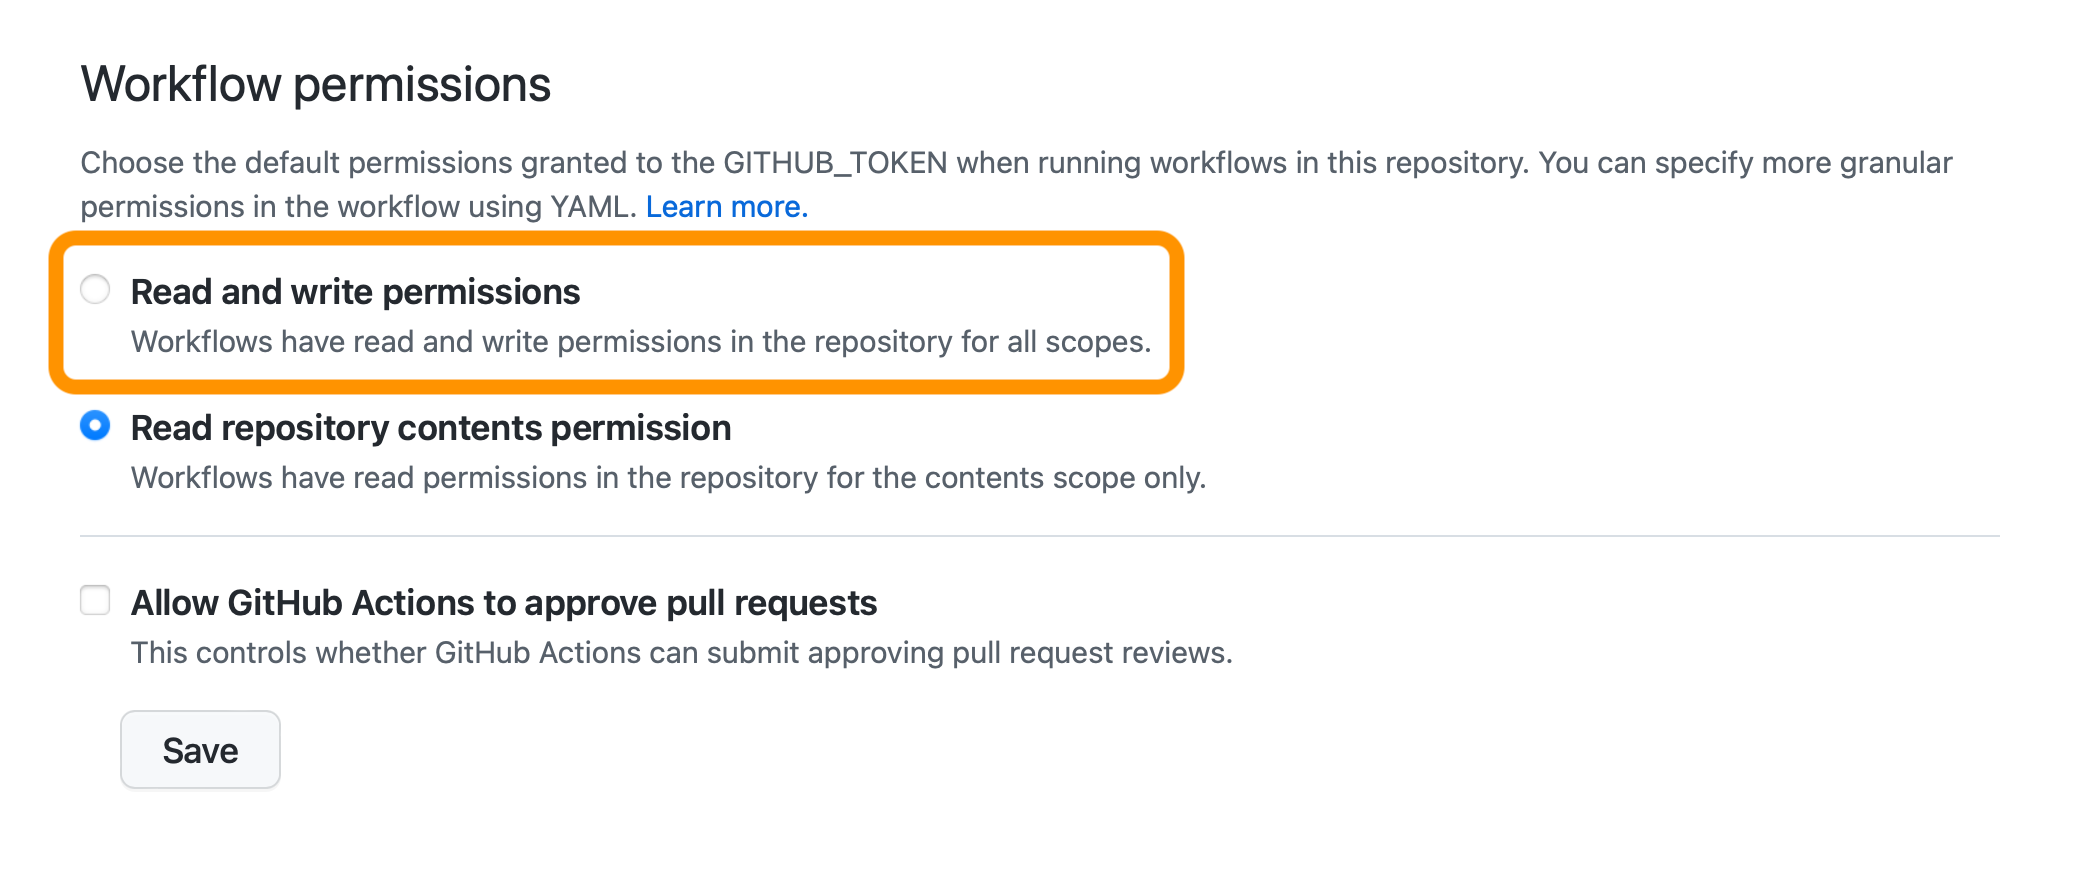
Task: Click the Read and write permissions label
Action: point(355,291)
